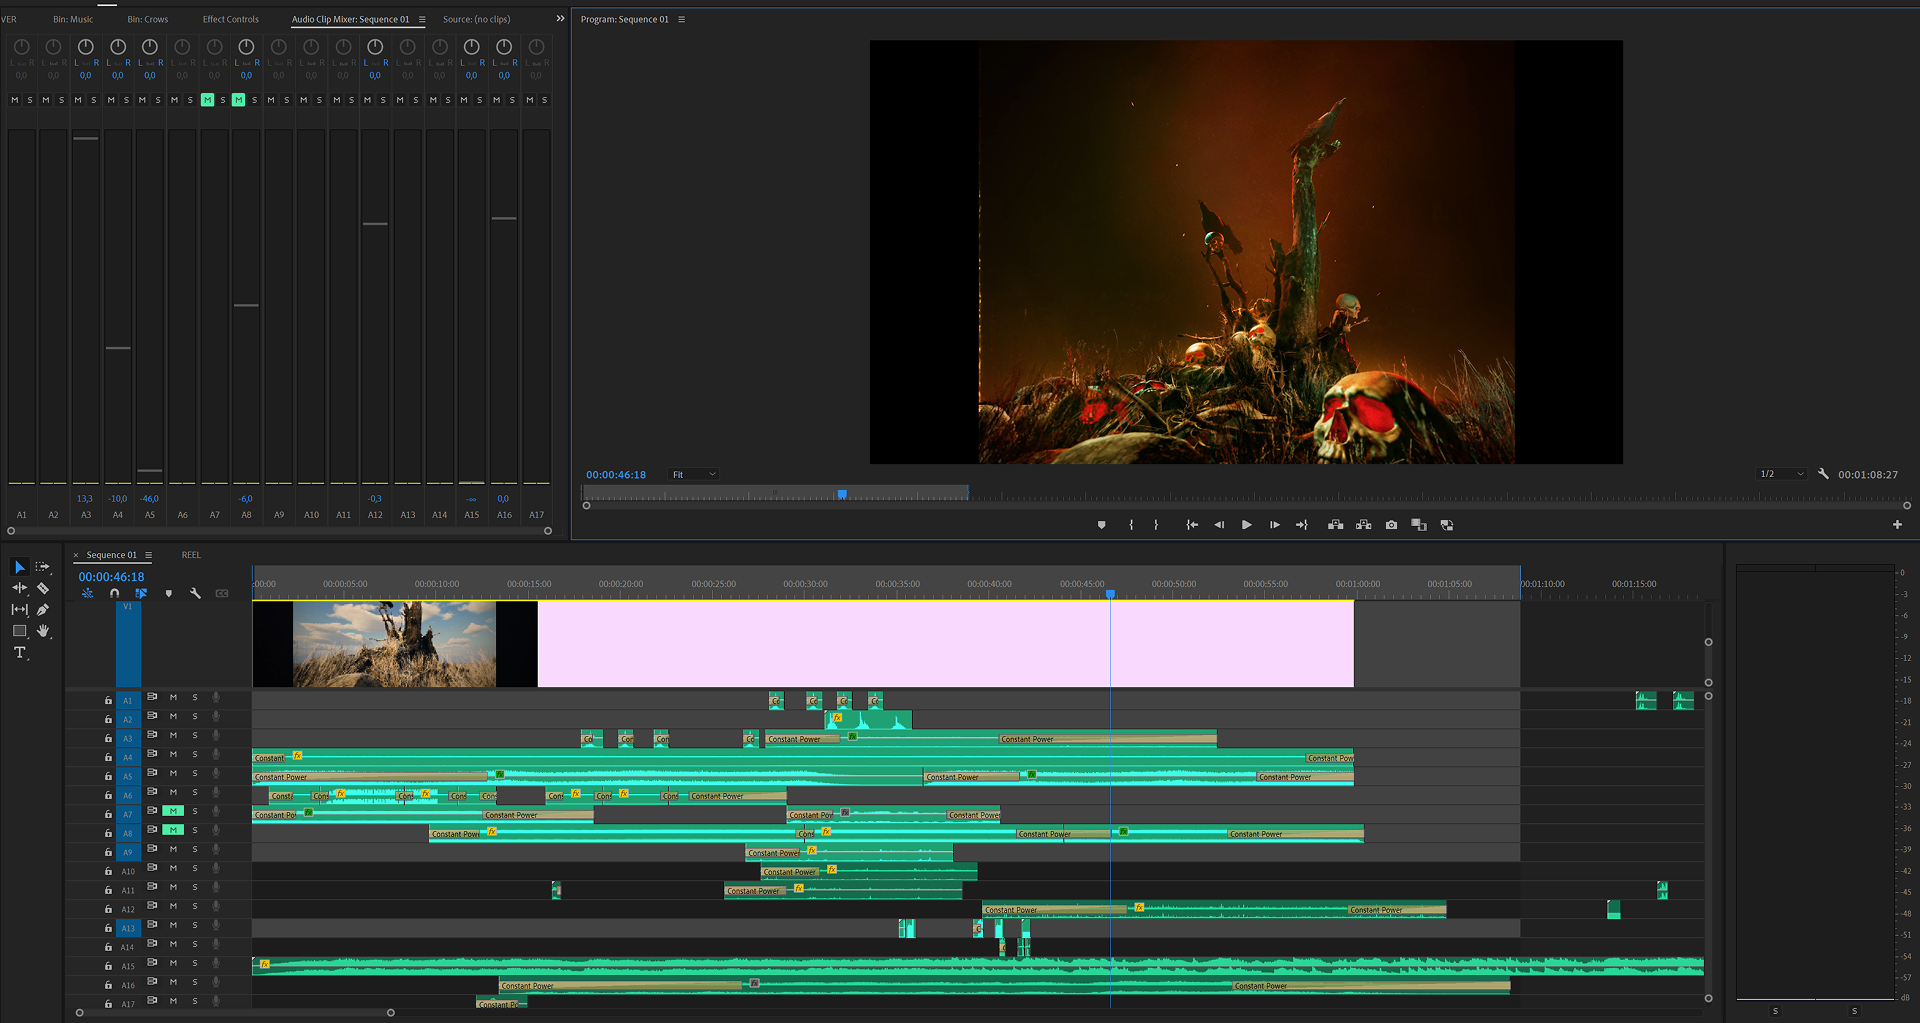Image resolution: width=1920 pixels, height=1023 pixels.
Task: Open the 1/2 playback resolution dropdown
Action: pos(1781,474)
